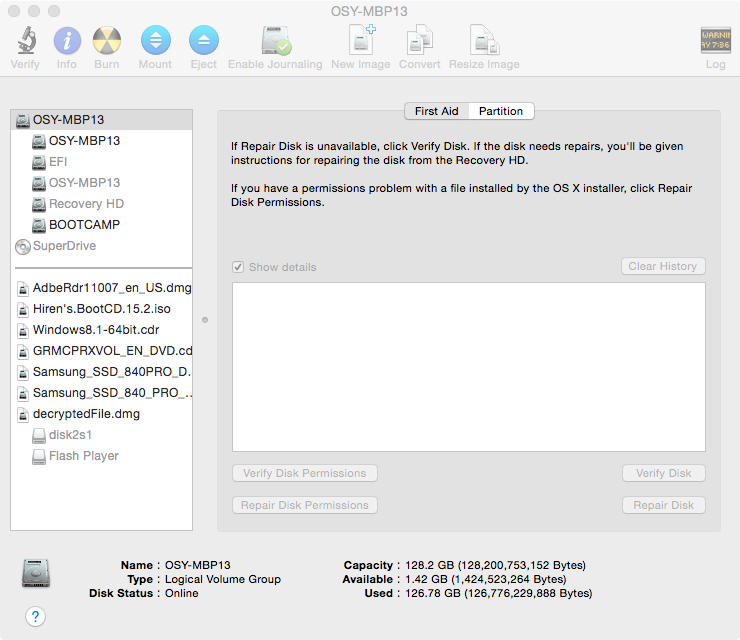Click the Burn disc toolbar icon

pos(107,41)
